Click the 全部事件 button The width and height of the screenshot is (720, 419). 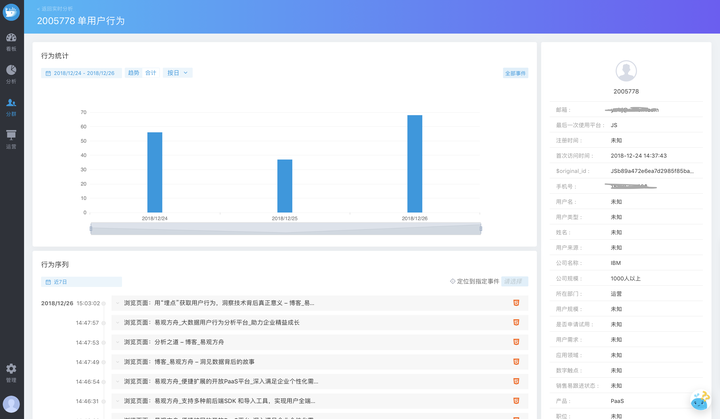[x=515, y=73]
